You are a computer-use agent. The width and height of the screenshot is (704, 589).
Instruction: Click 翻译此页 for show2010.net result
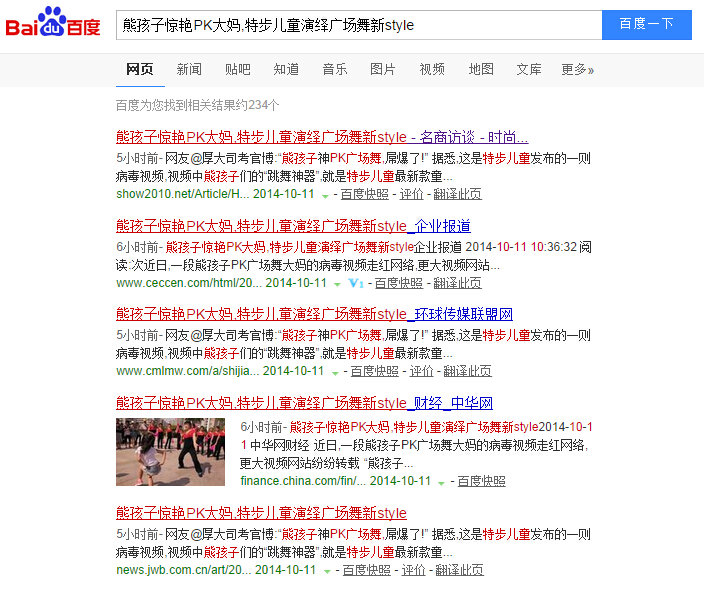(458, 194)
